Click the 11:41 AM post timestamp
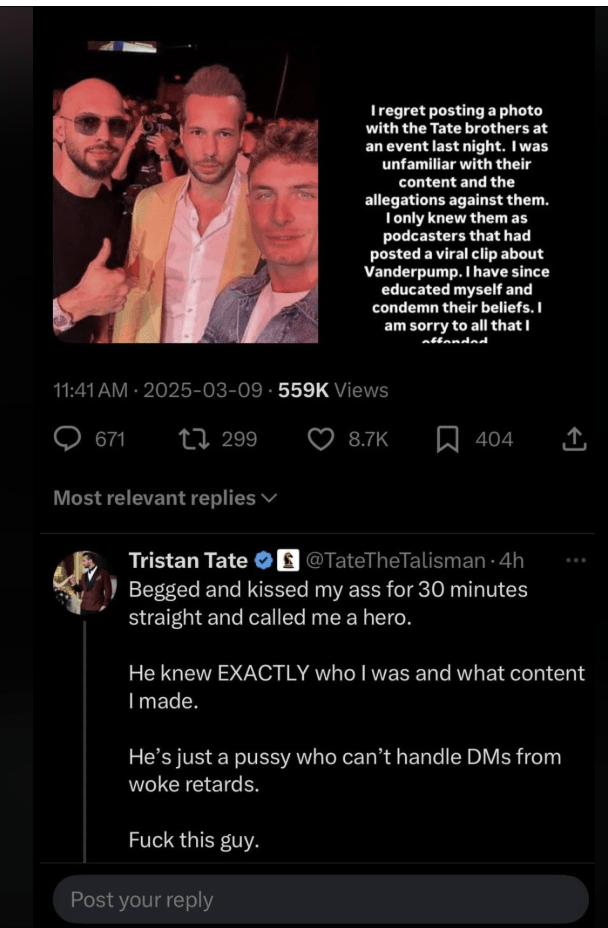The image size is (608, 928). [90, 390]
